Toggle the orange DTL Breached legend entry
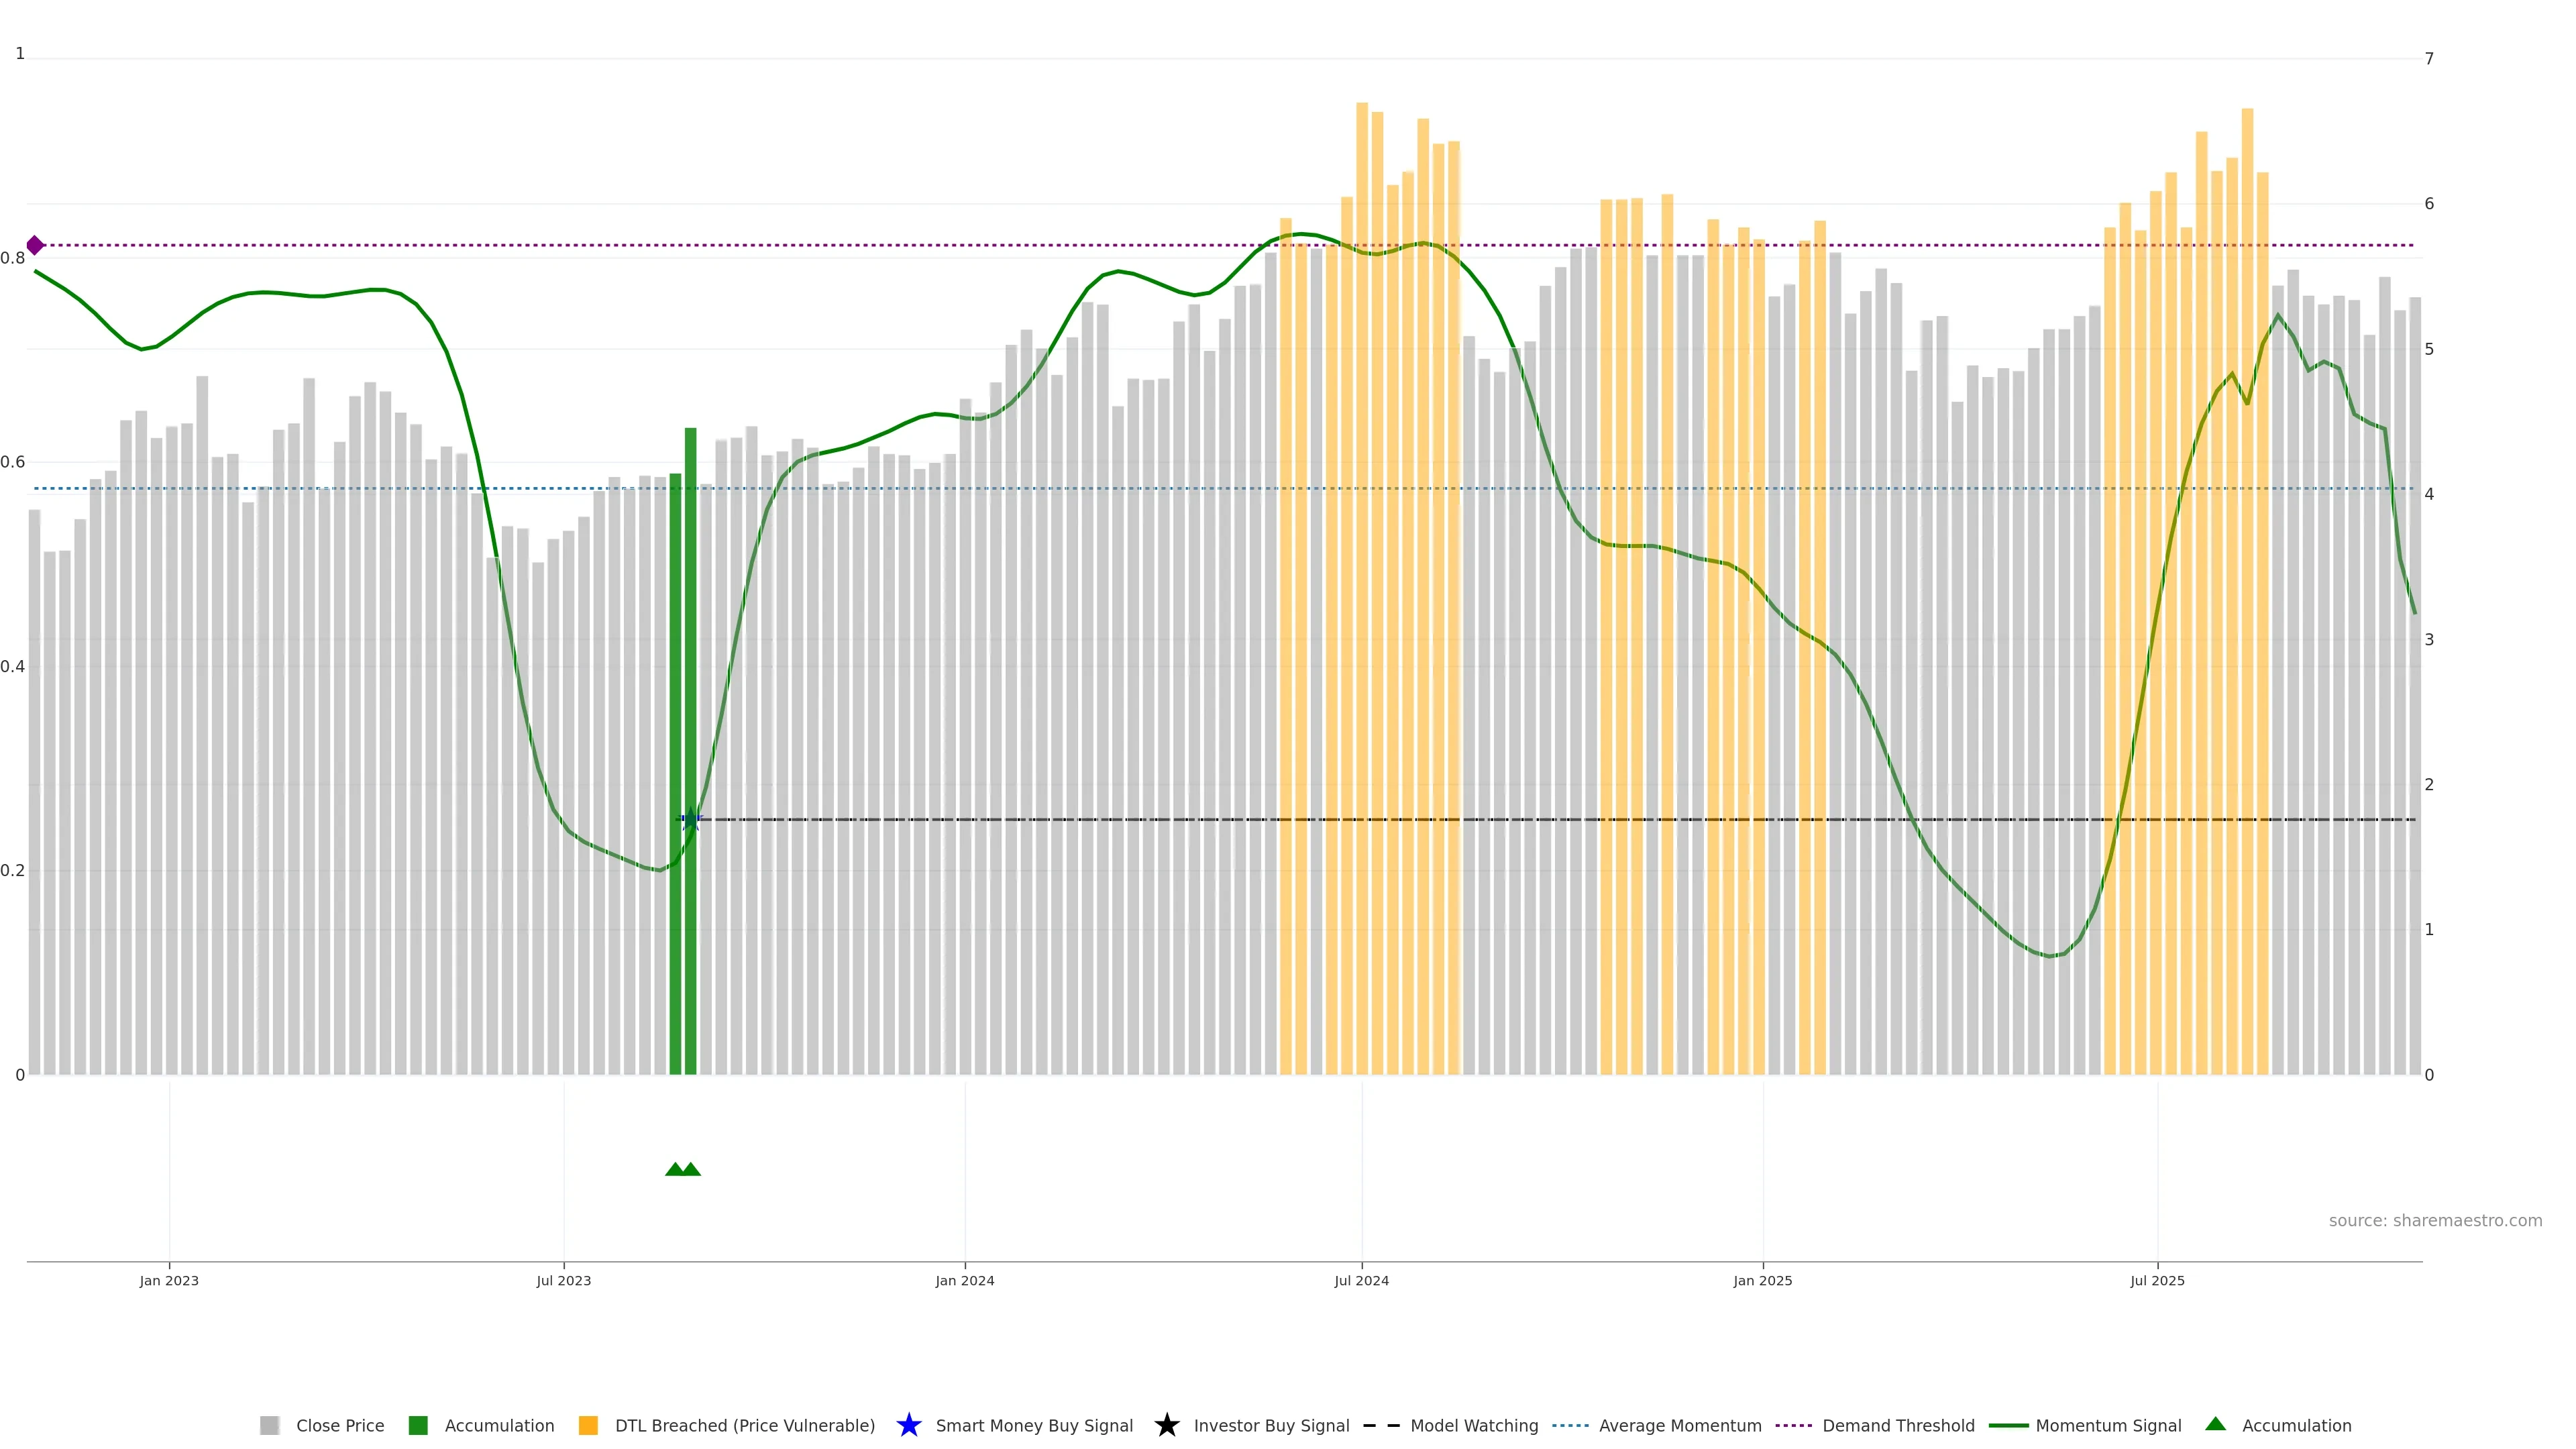This screenshot has height=1449, width=2576. coord(588,1425)
